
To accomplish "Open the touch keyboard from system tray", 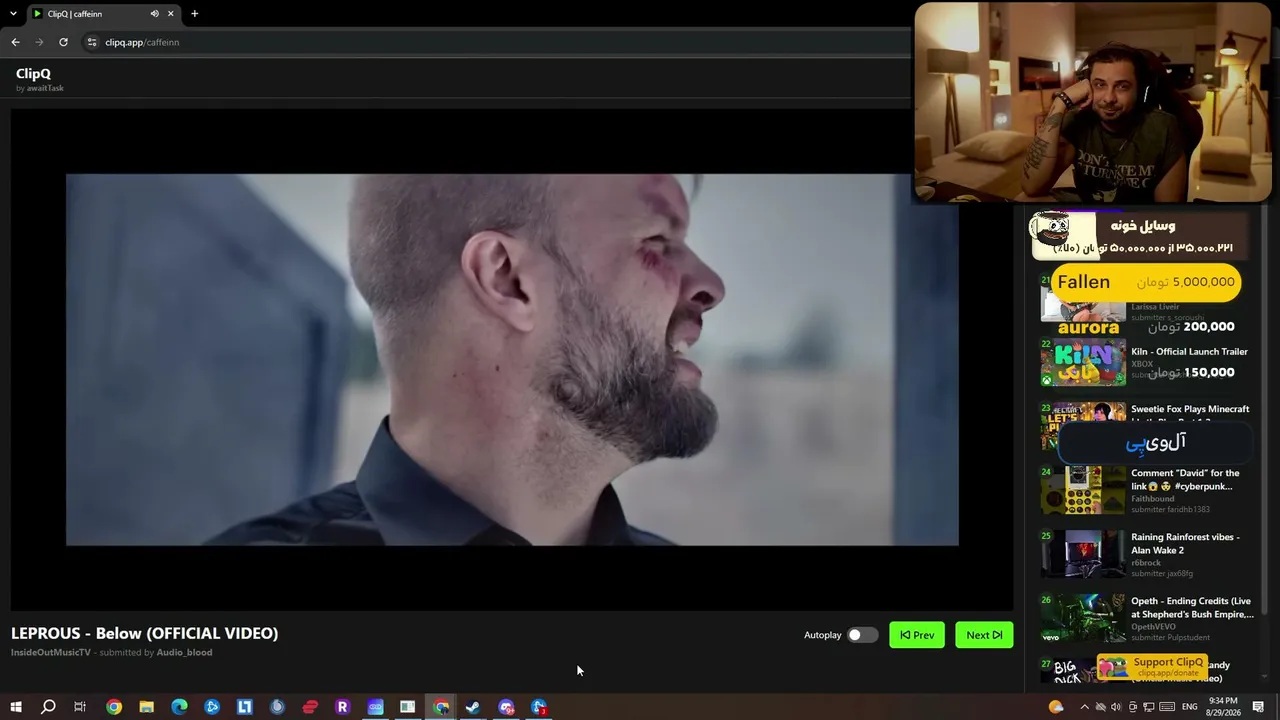I will pos(1167,707).
